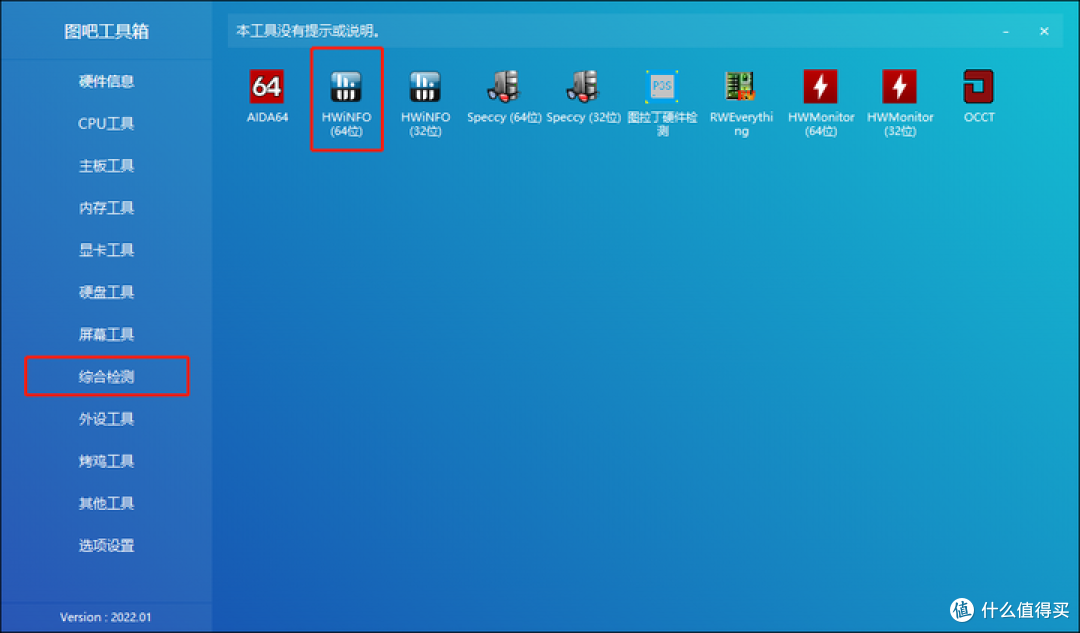The height and width of the screenshot is (633, 1080).
Task: Minimize the 图吧工具箱 window
Action: click(1006, 31)
